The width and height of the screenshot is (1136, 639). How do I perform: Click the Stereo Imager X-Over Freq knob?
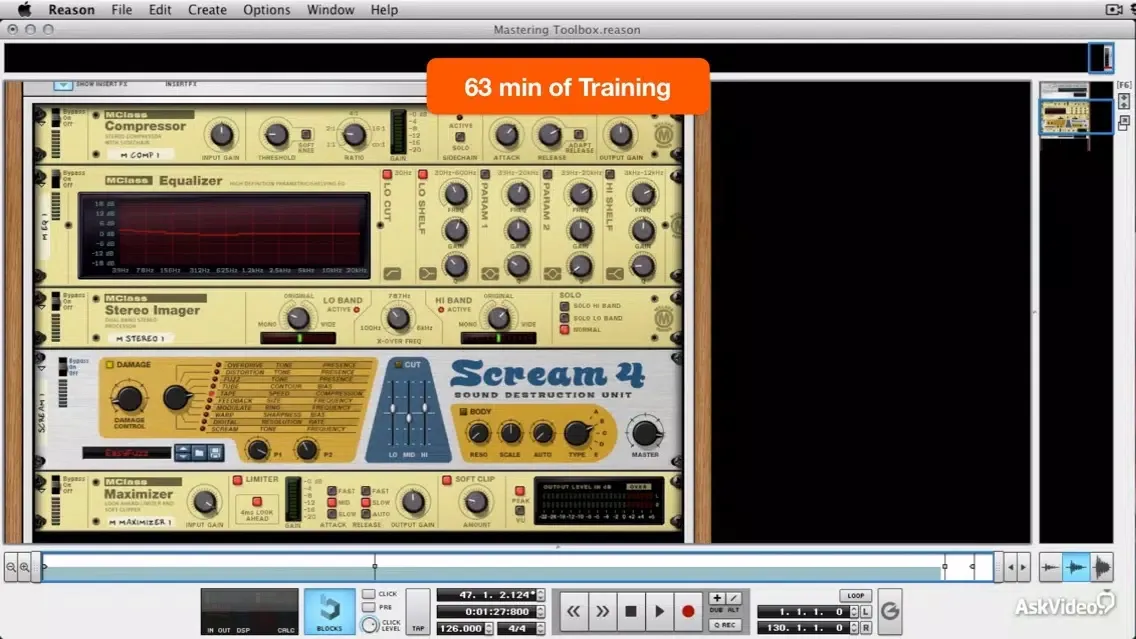click(x=397, y=319)
